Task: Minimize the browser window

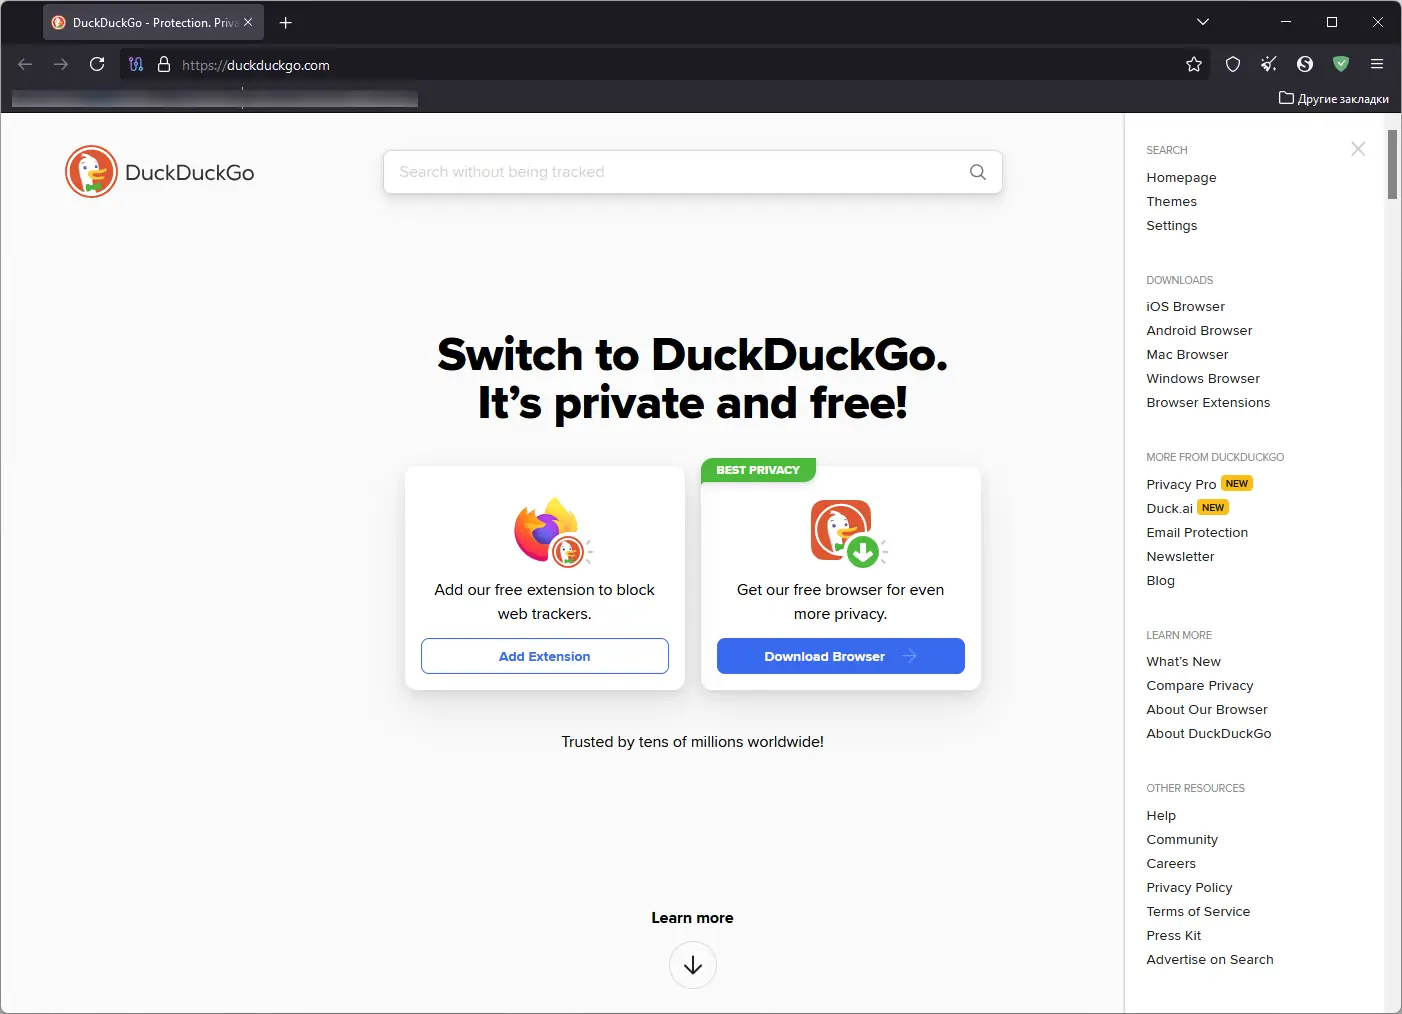Action: coord(1286,22)
